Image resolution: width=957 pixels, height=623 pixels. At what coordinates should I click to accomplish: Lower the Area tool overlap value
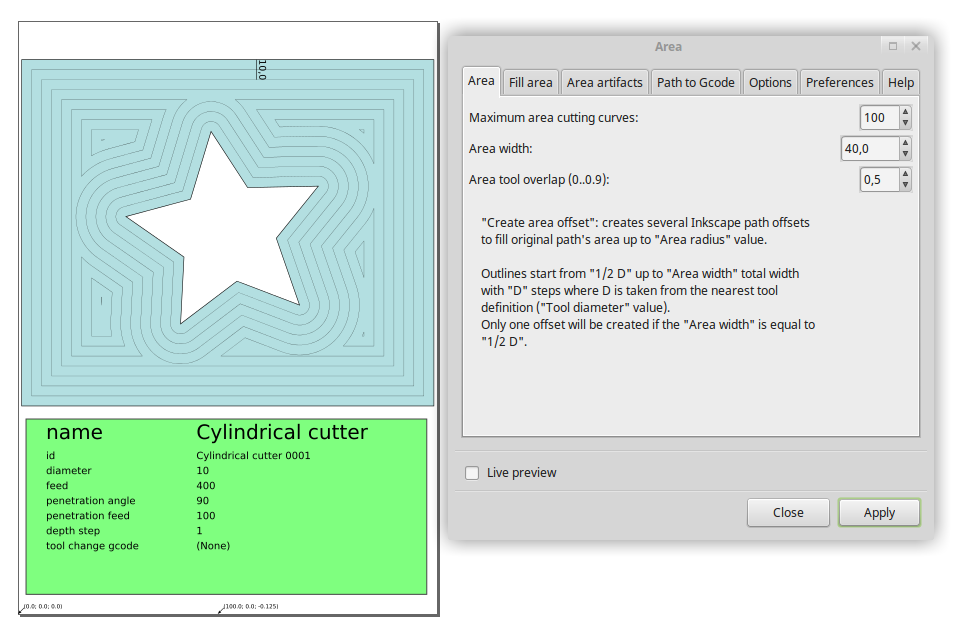[905, 185]
